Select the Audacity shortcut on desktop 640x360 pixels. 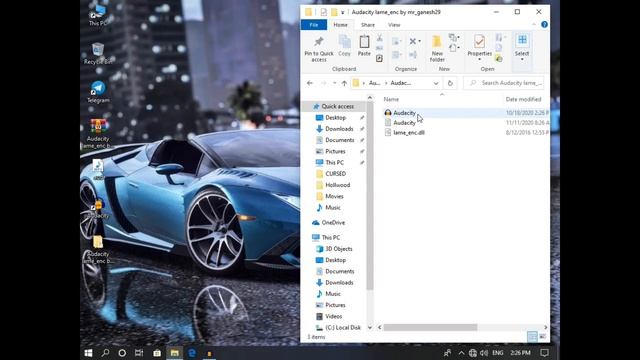pos(98,209)
